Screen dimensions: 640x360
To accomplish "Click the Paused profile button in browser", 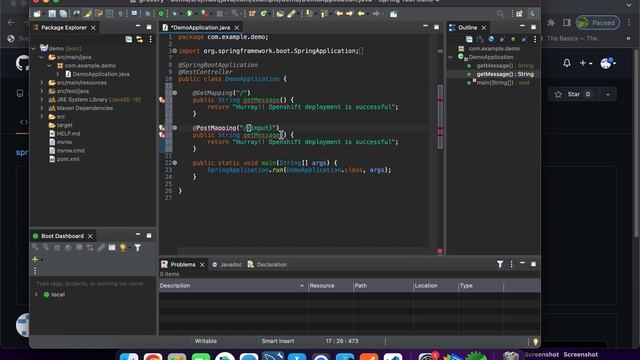I will click(598, 22).
